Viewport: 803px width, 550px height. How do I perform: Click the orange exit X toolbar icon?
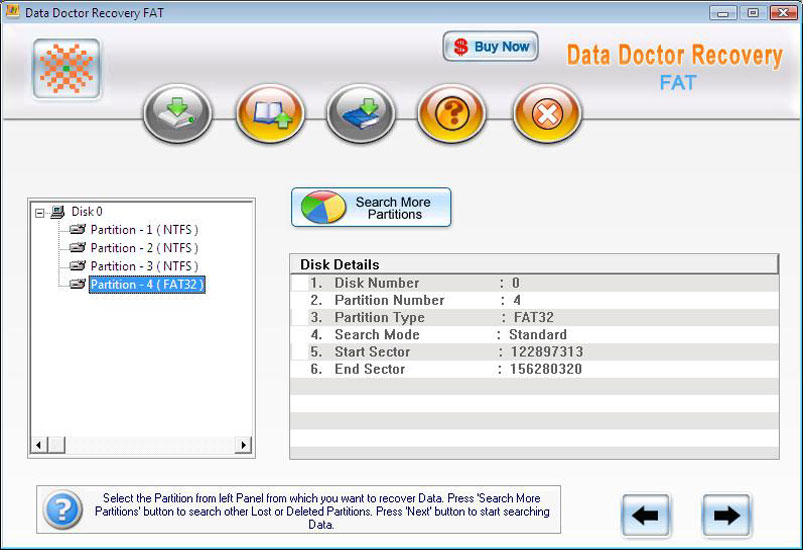(x=547, y=113)
